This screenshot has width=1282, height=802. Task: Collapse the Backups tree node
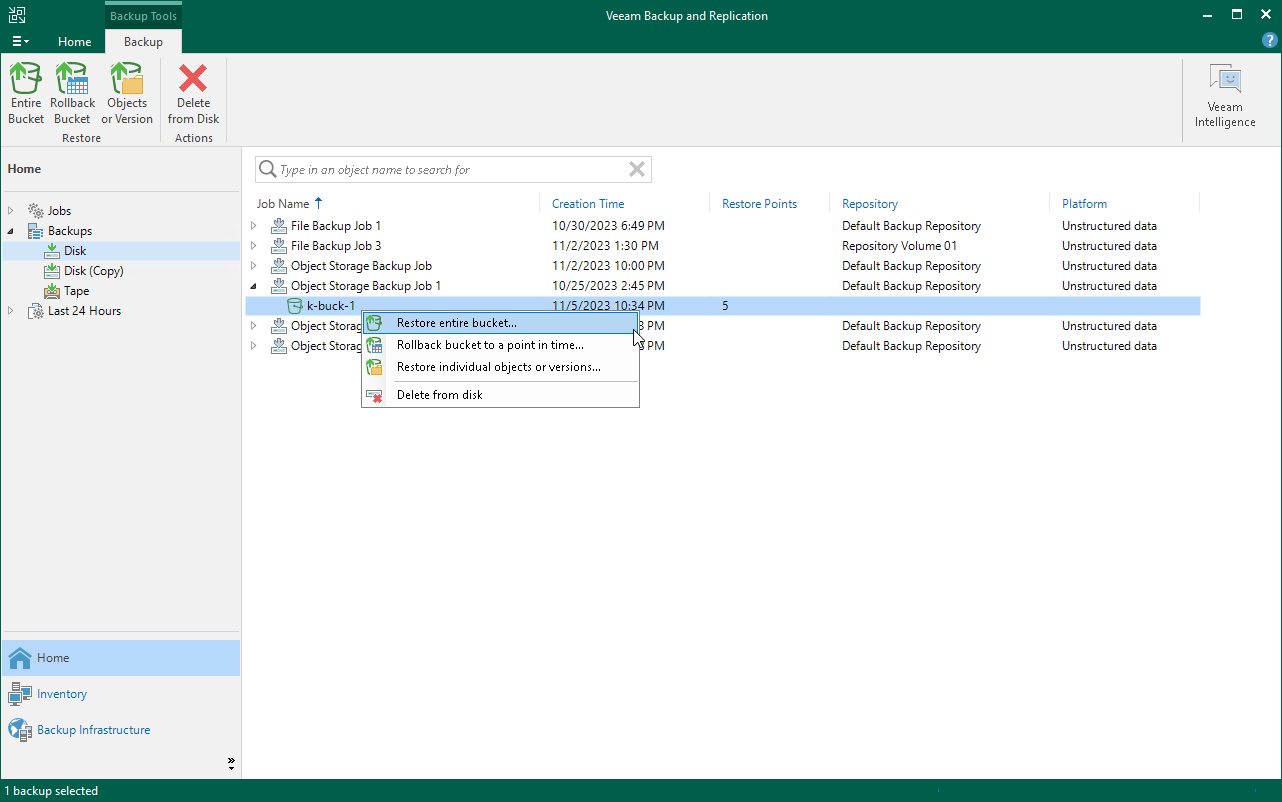coord(9,230)
